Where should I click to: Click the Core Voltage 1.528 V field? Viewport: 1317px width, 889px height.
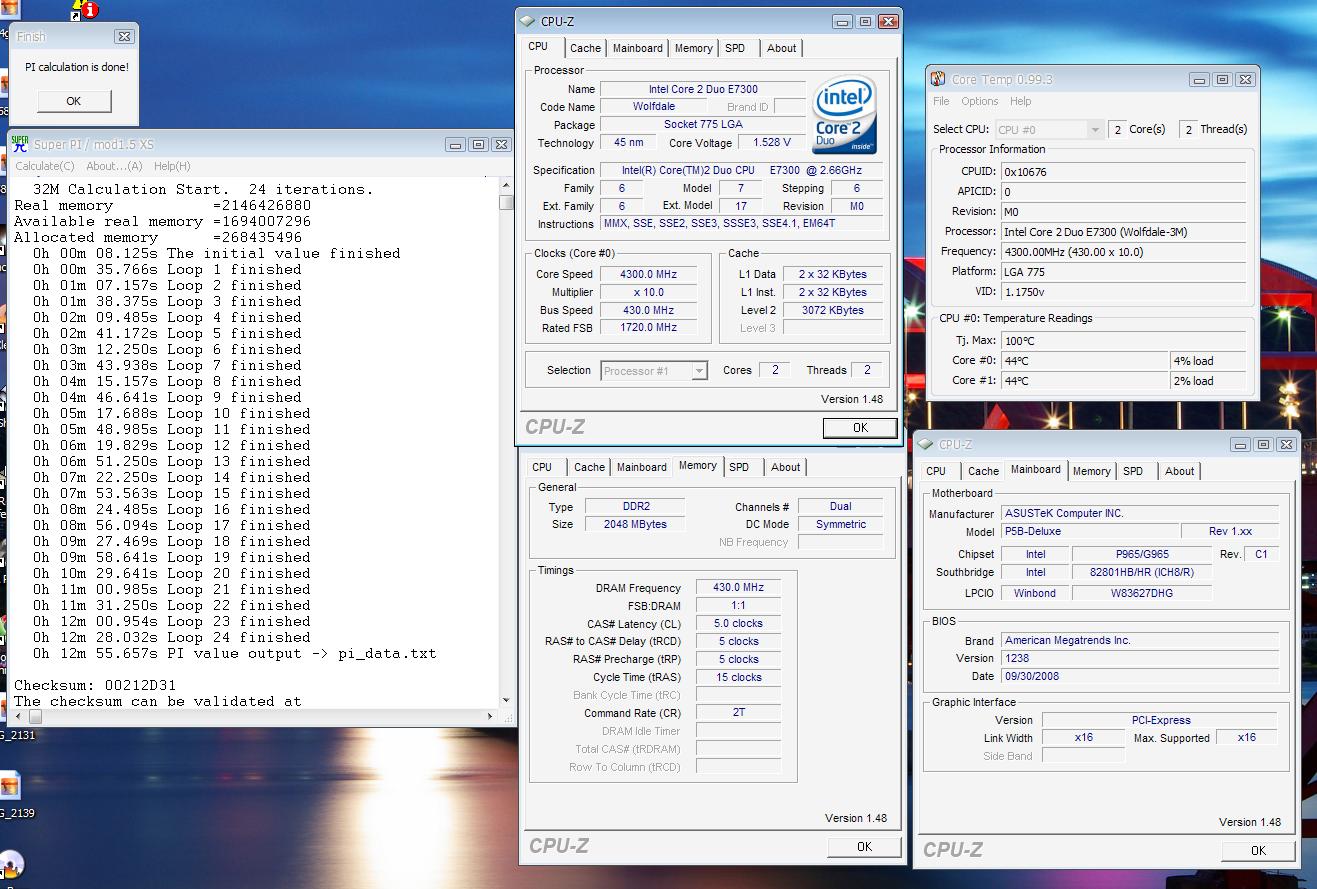pyautogui.click(x=772, y=143)
